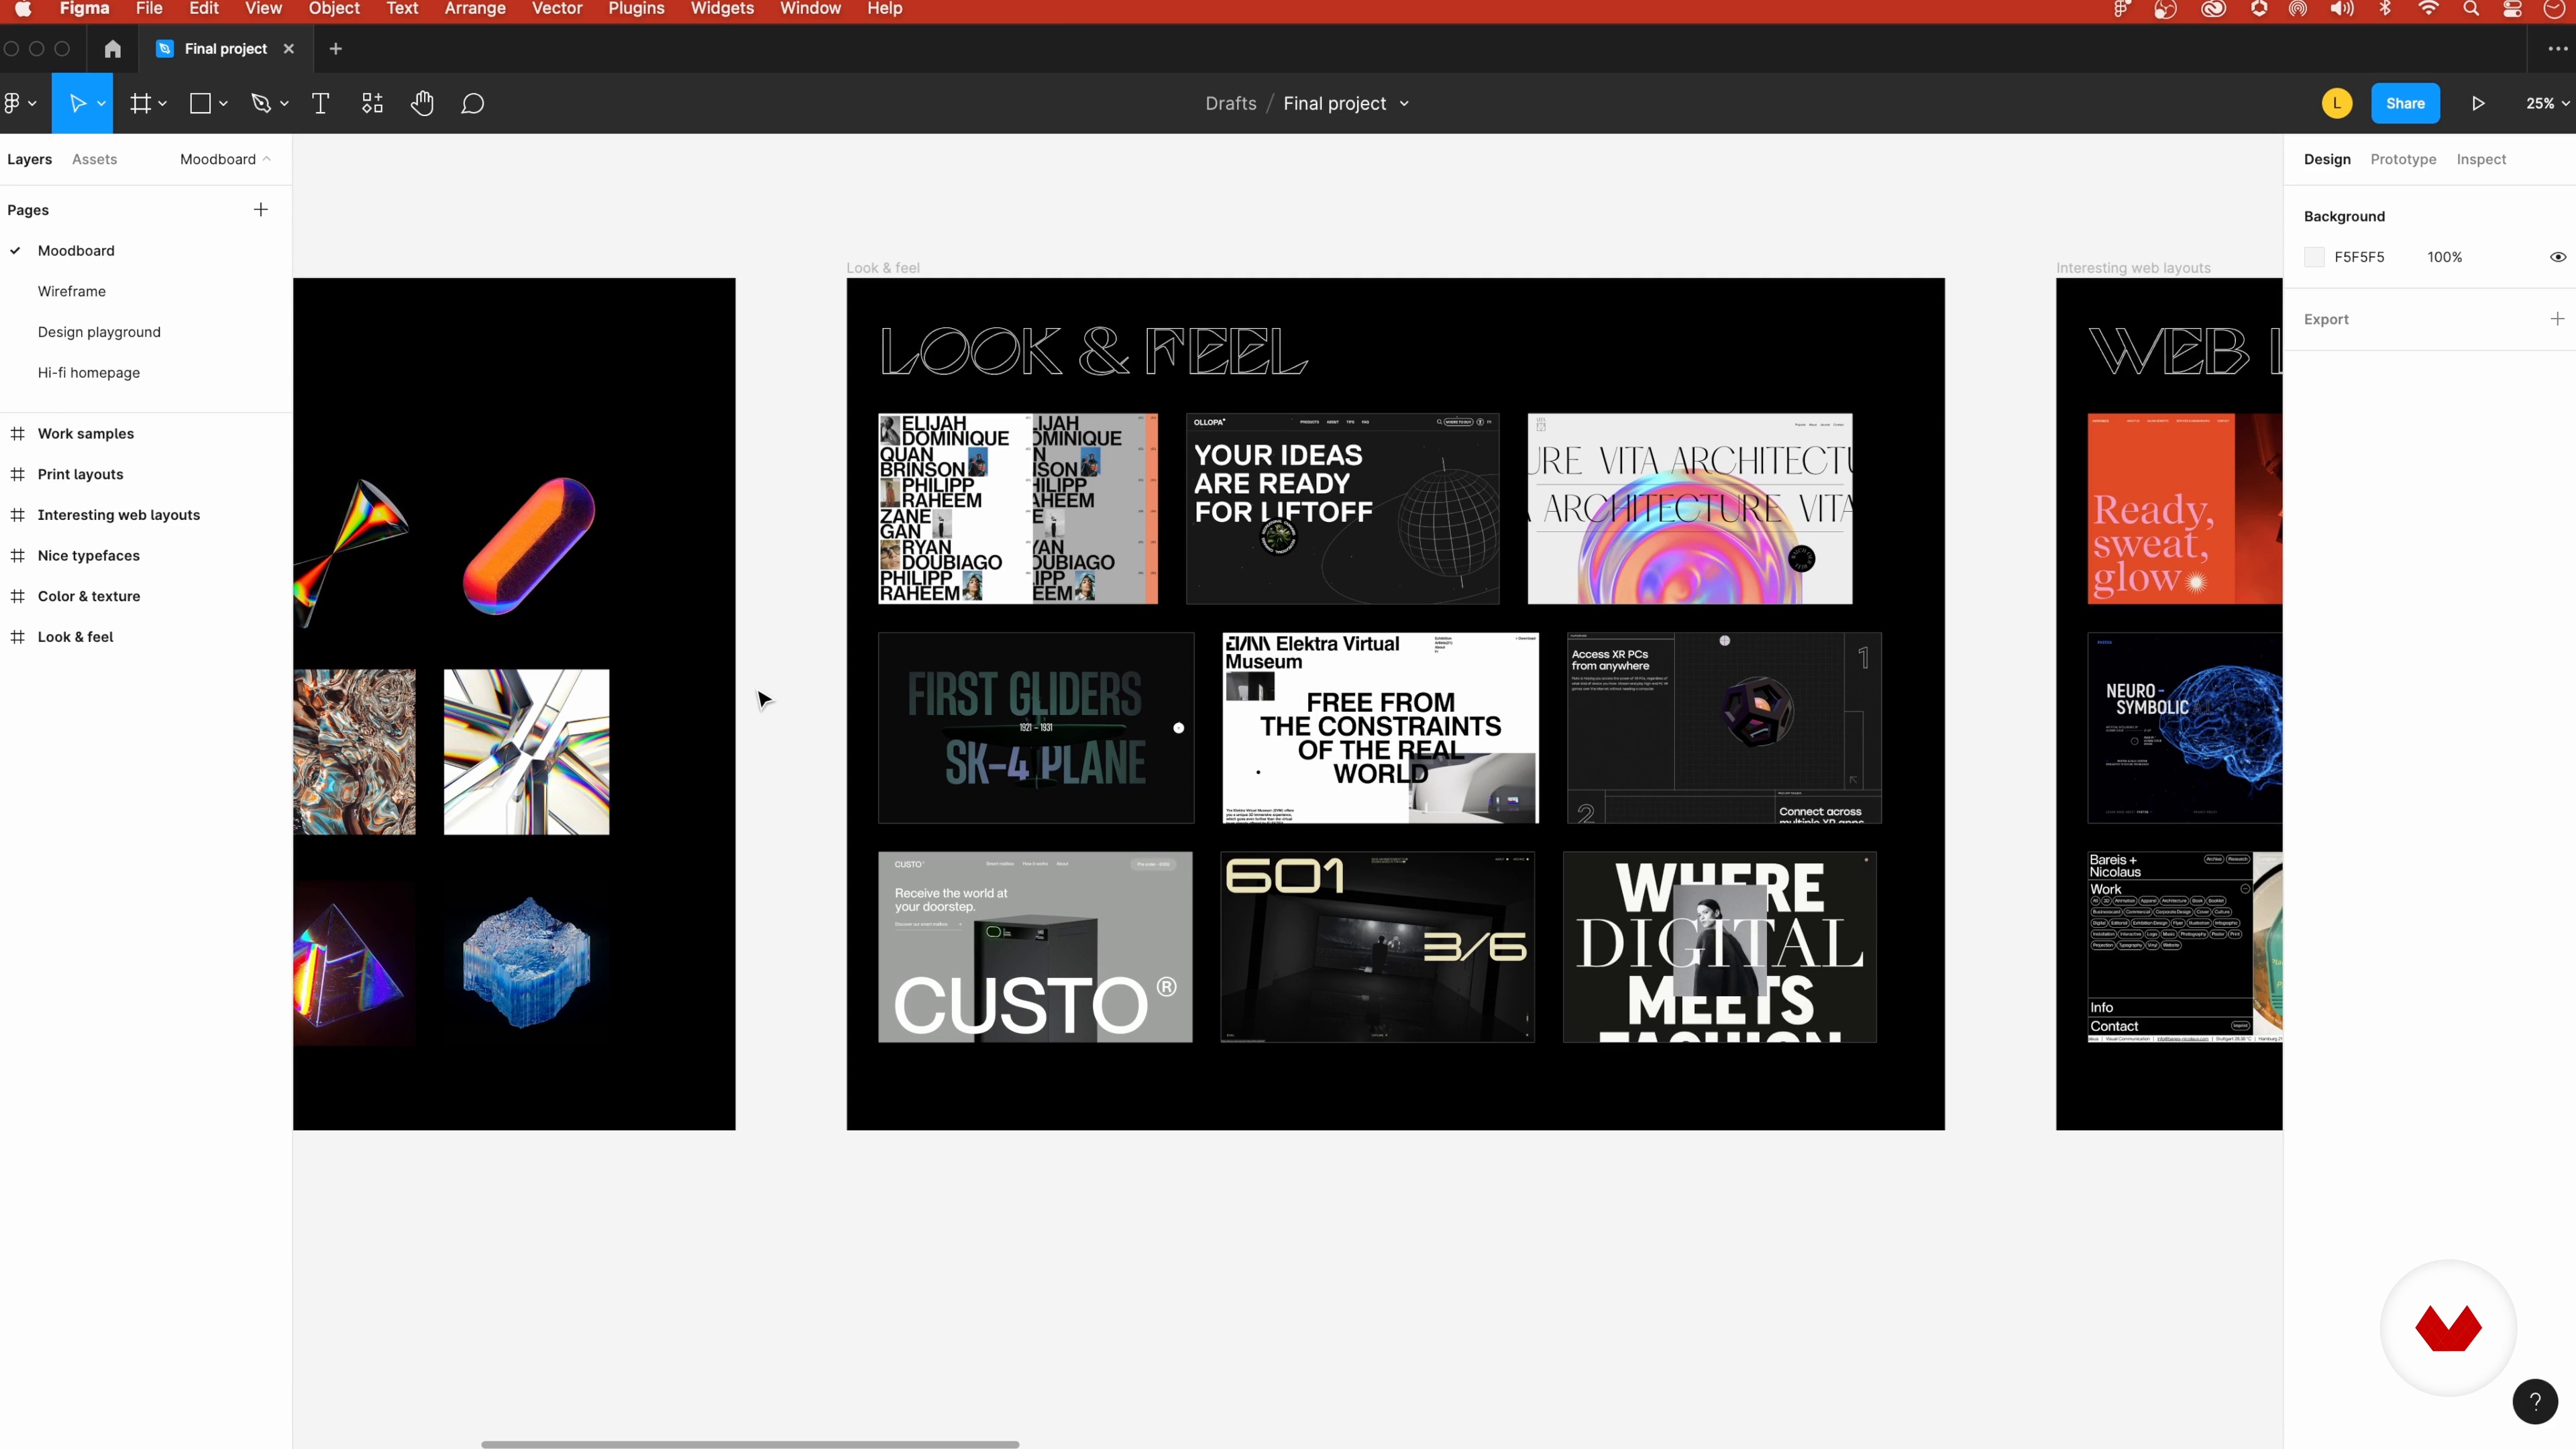
Task: Open the Resources components tool
Action: point(372,103)
